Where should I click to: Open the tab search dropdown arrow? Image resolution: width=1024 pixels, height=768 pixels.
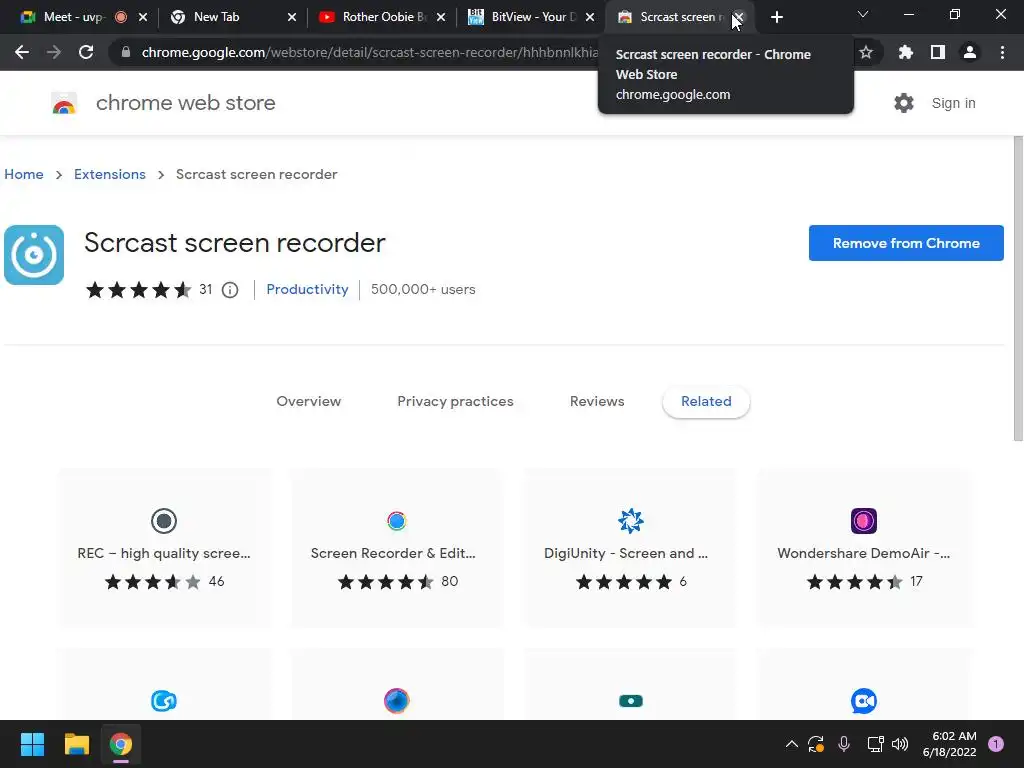click(863, 14)
